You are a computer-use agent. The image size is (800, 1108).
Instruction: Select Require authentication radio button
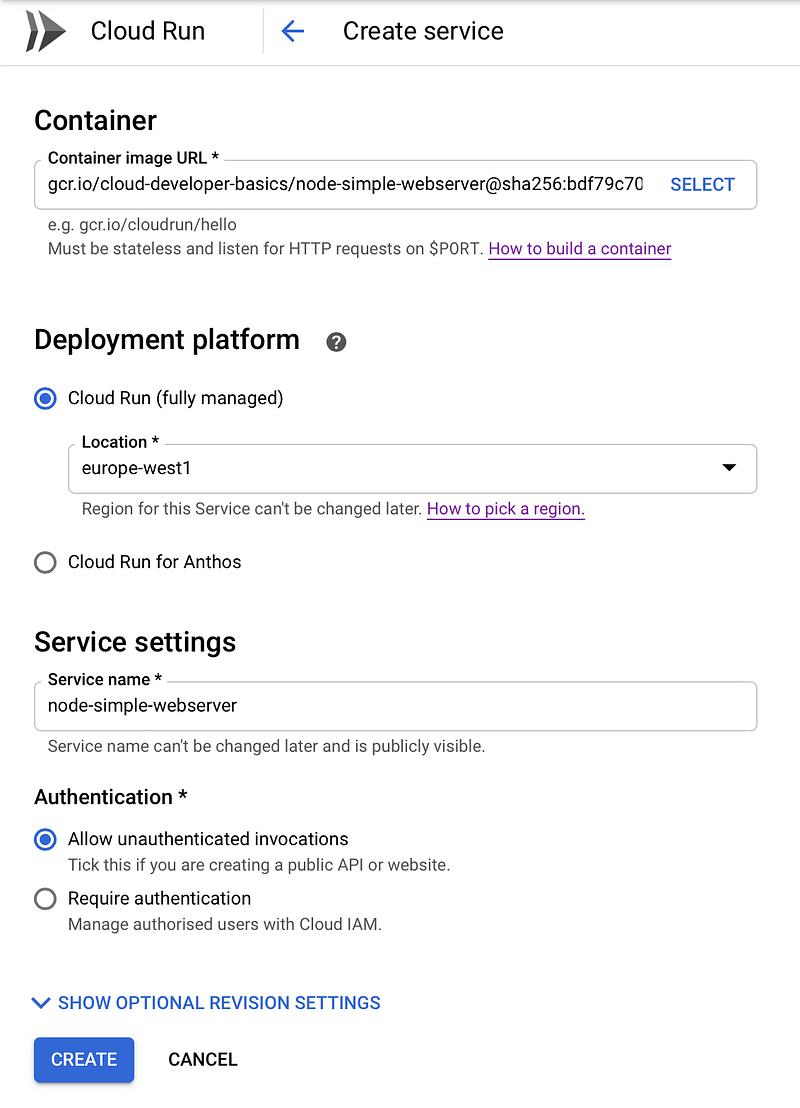(45, 899)
